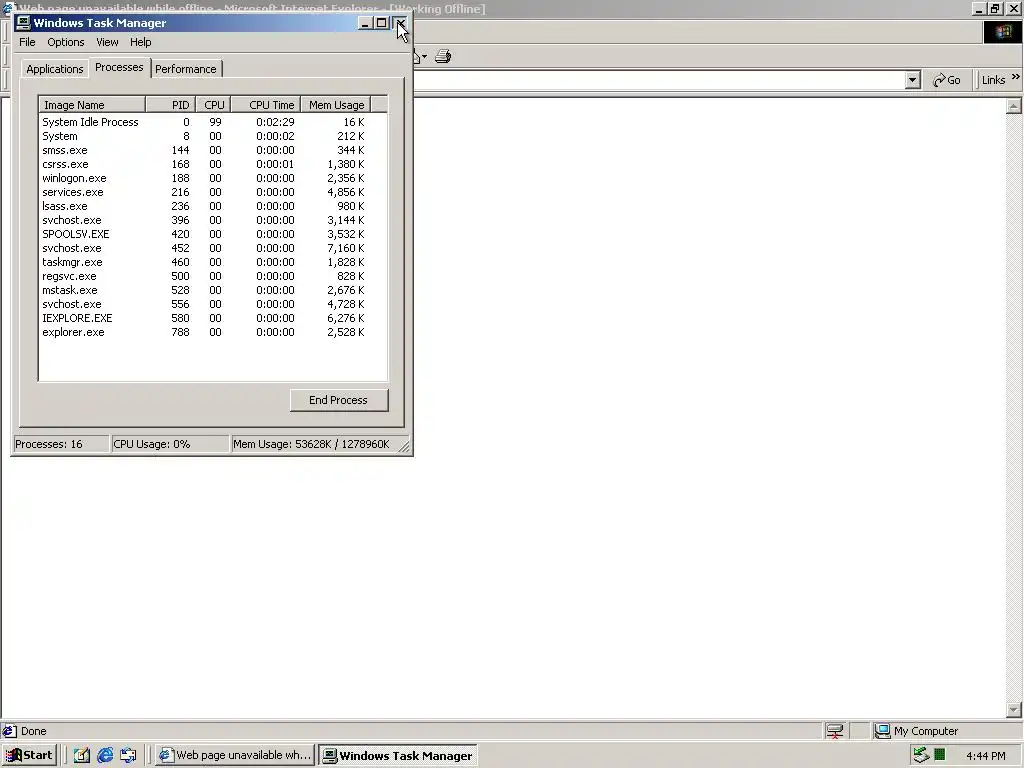Open the address bar dropdown arrow

click(x=913, y=80)
